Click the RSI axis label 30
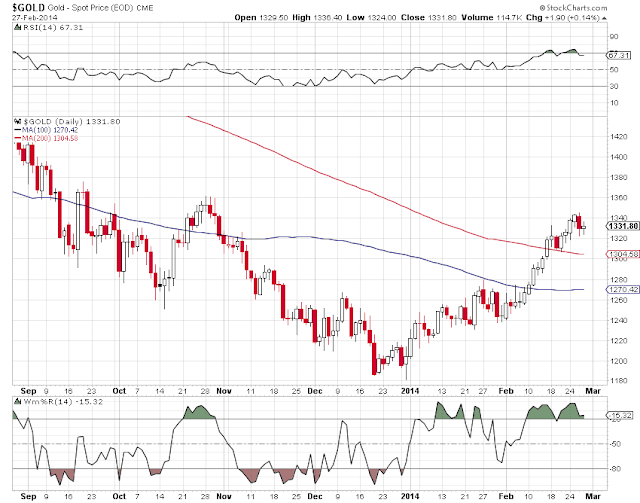This screenshot has width=640, height=503. coord(613,86)
